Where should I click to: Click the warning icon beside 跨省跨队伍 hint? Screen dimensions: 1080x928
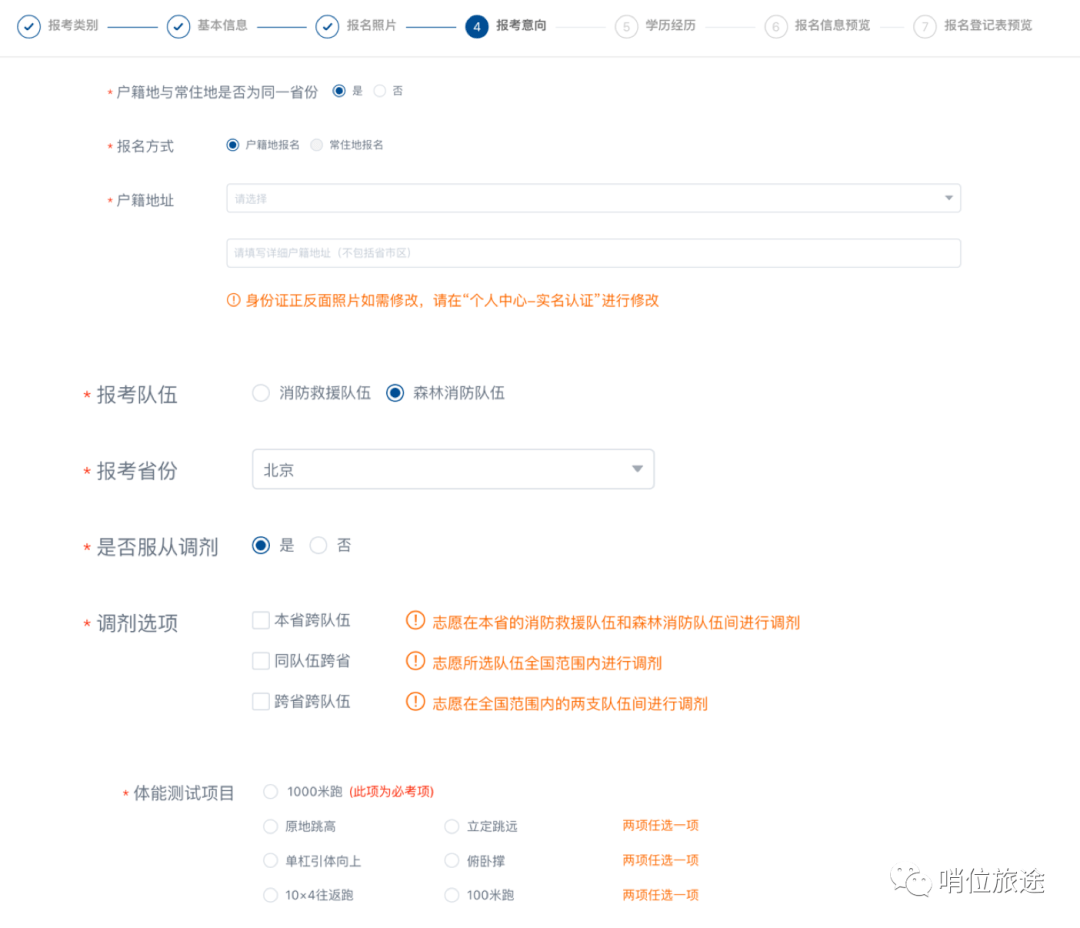coord(416,701)
